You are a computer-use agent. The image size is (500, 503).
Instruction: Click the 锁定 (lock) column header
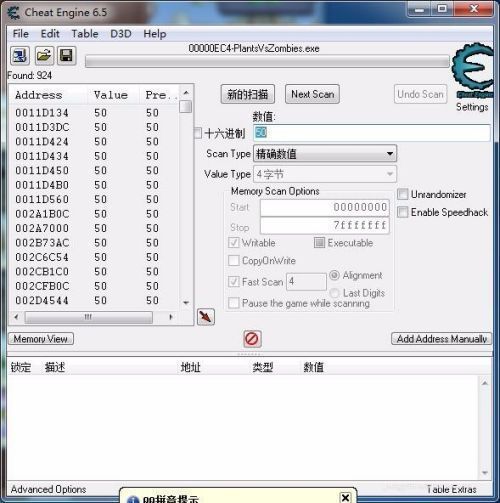point(21,367)
